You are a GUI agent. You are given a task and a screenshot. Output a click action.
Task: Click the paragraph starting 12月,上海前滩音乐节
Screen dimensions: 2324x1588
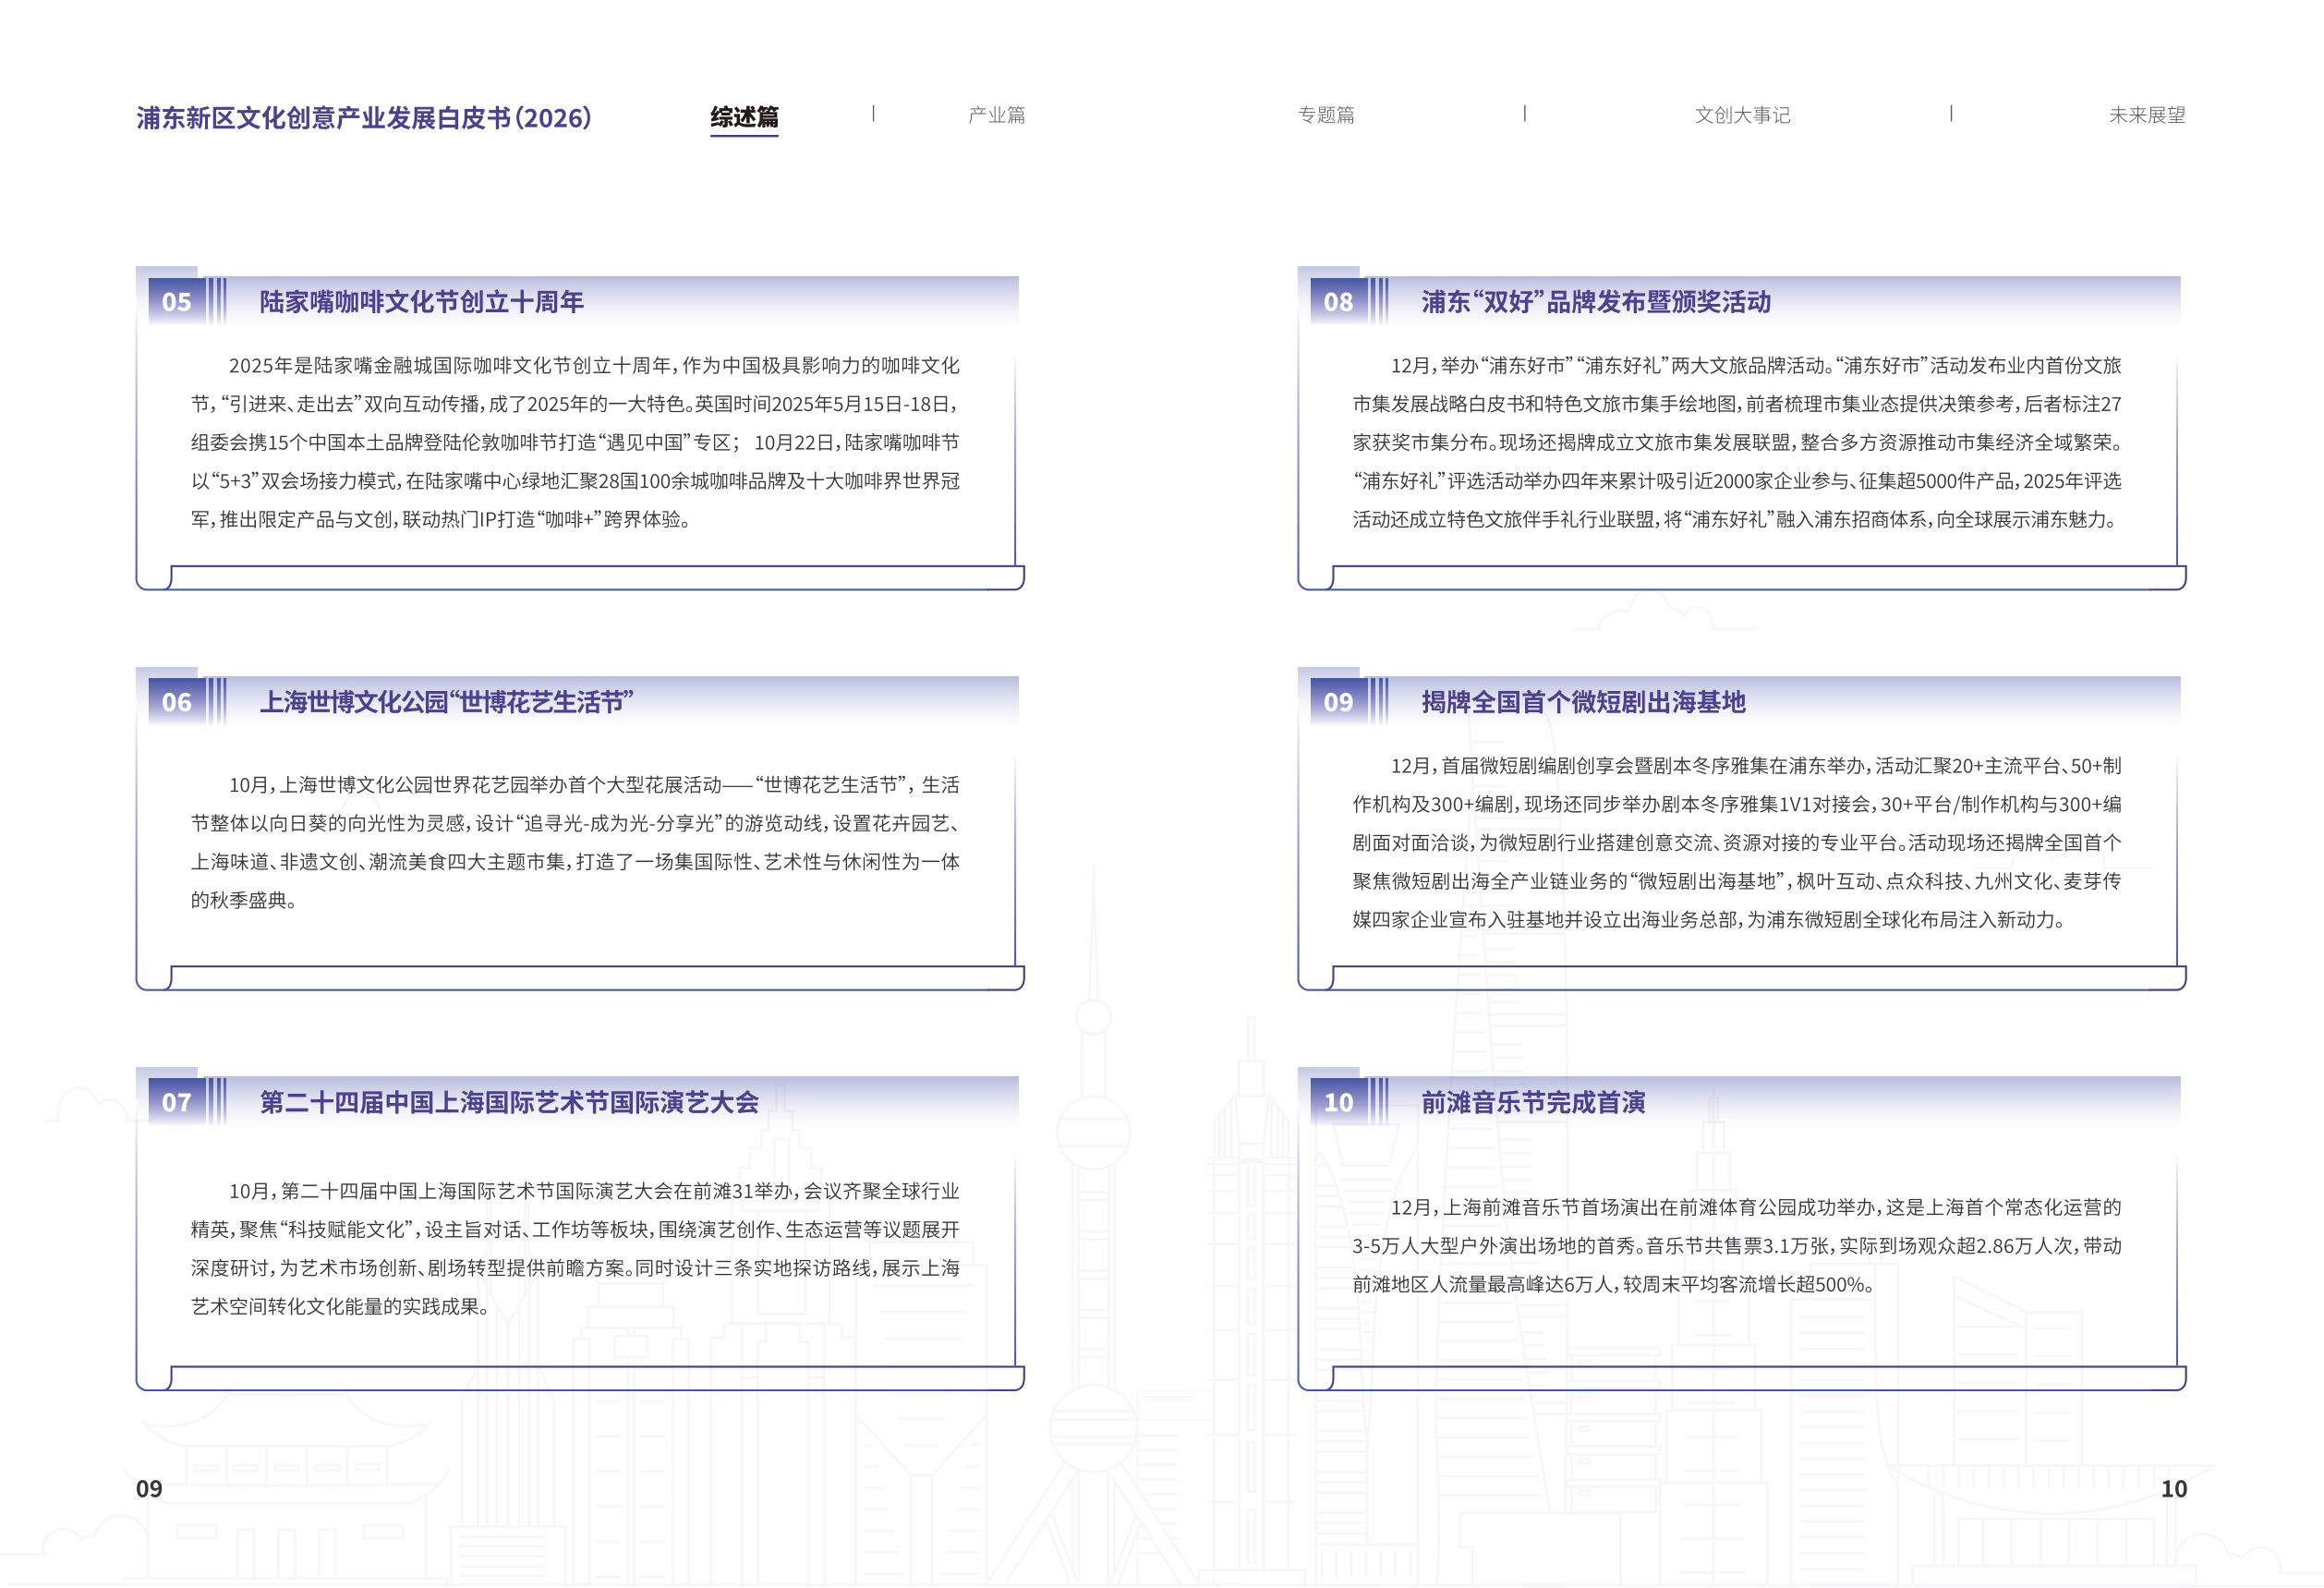[1737, 1245]
